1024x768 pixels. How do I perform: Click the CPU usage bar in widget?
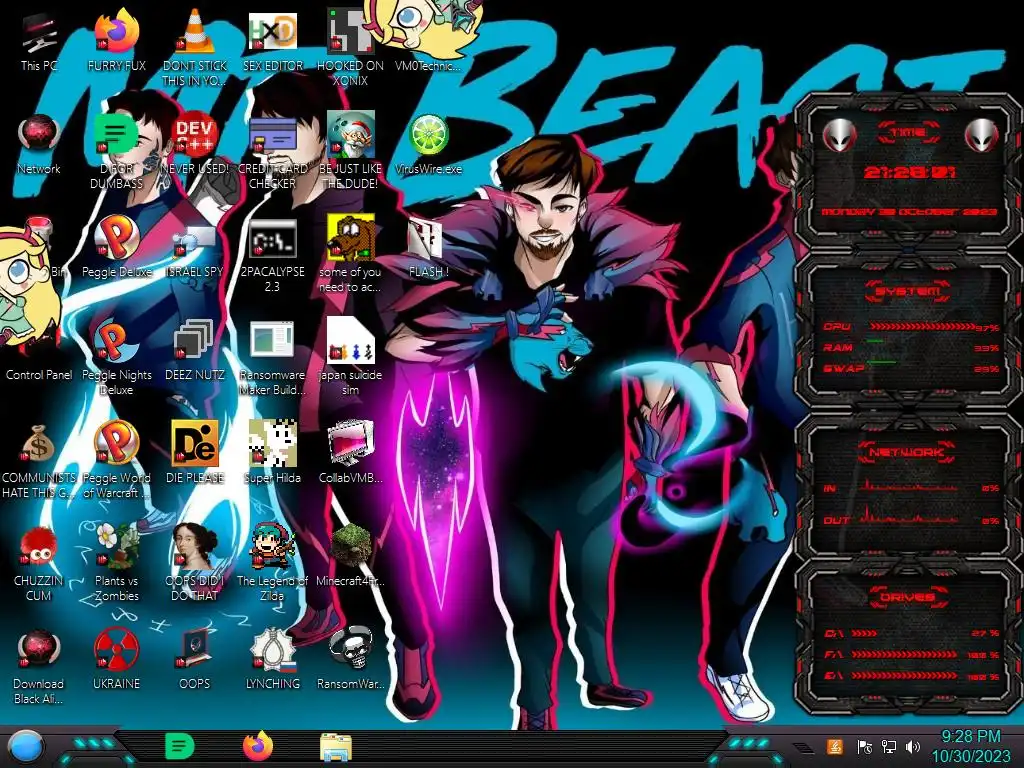click(922, 326)
